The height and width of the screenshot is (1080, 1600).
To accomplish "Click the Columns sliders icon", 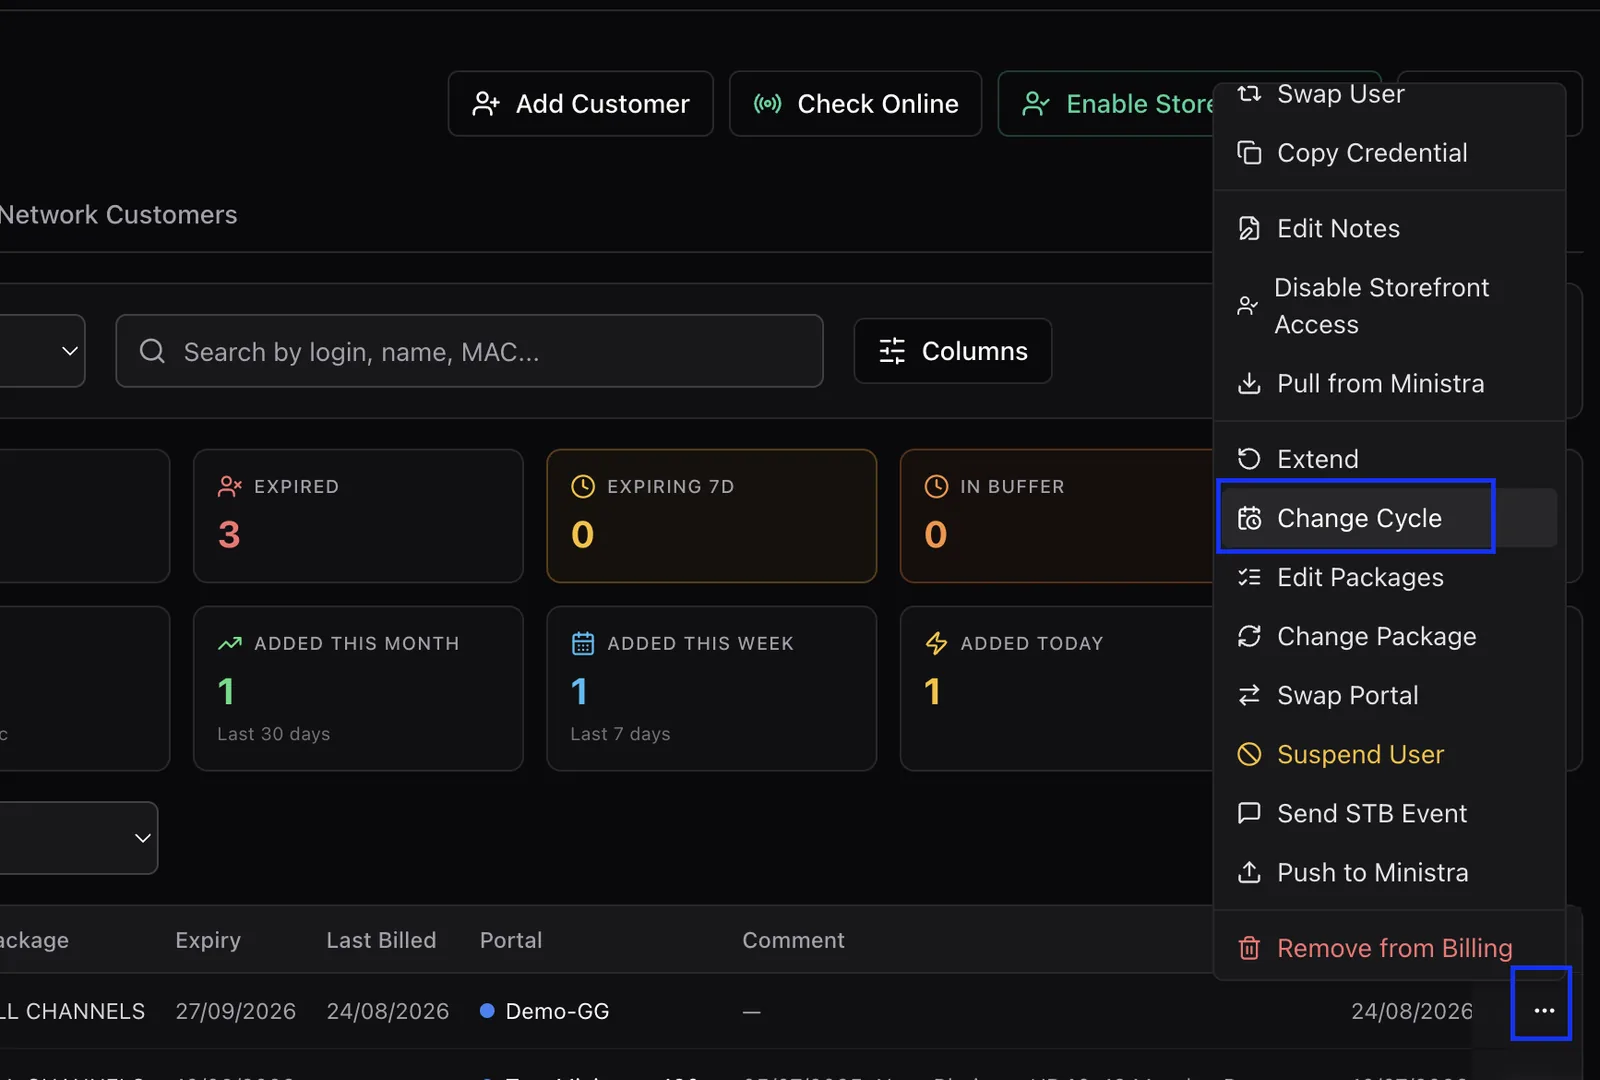I will 892,351.
